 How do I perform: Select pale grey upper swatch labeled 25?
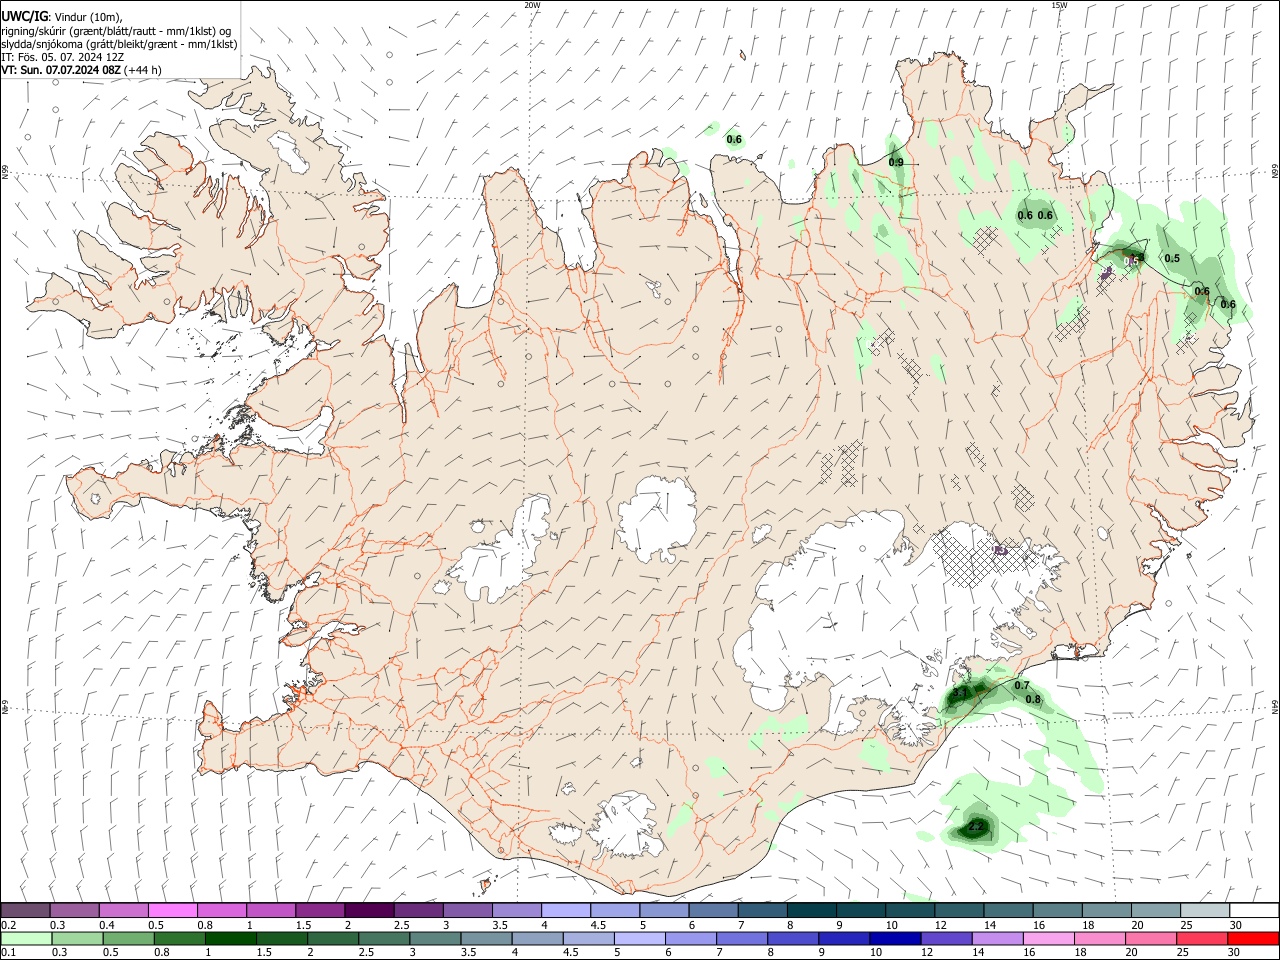[1204, 910]
